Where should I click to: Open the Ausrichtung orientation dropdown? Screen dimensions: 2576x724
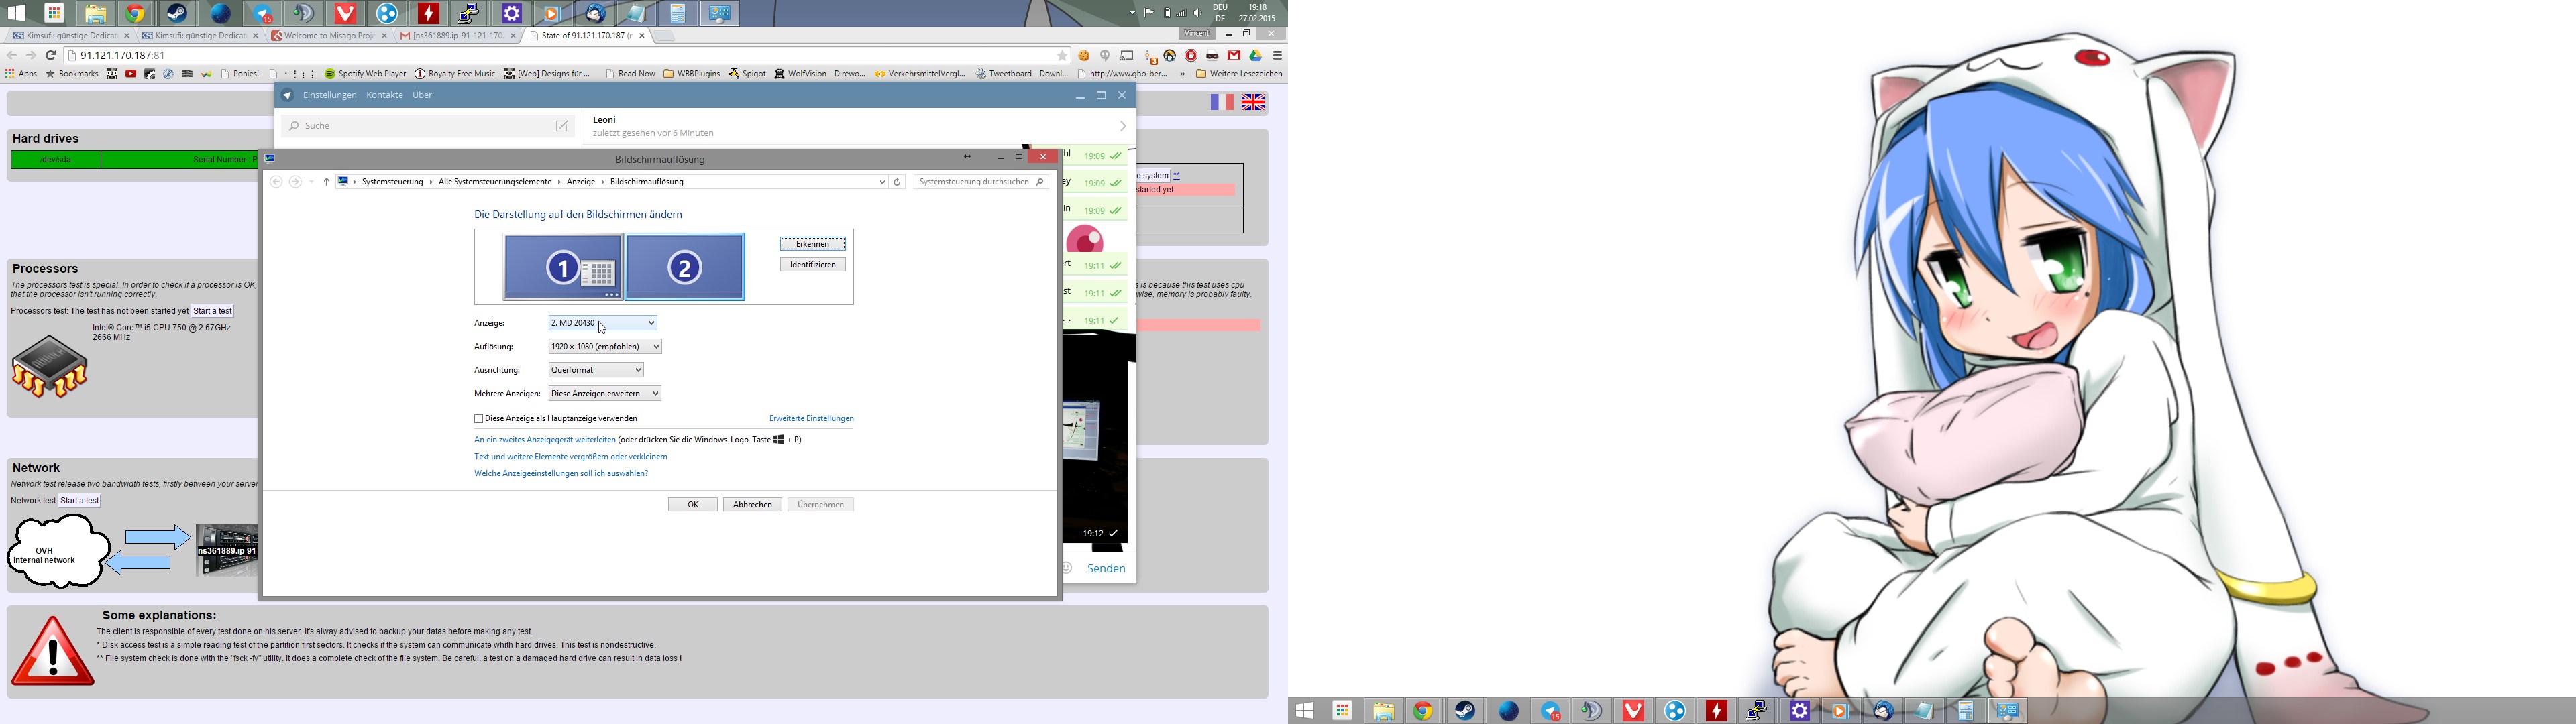click(595, 370)
